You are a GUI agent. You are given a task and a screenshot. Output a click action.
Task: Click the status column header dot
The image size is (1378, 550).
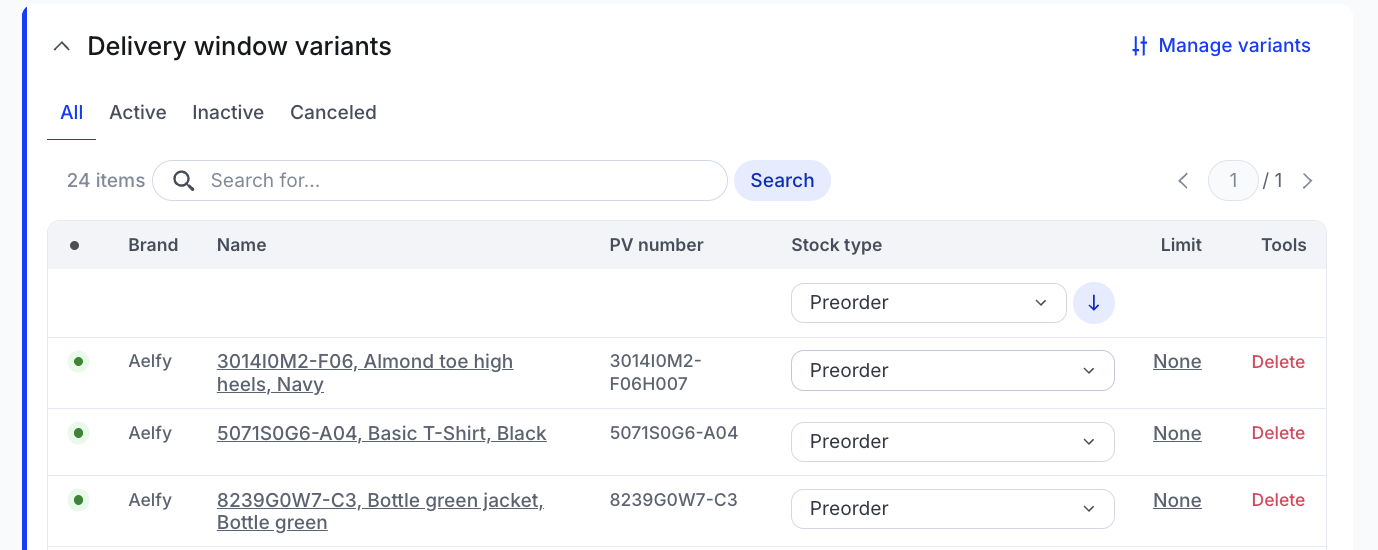tap(74, 245)
